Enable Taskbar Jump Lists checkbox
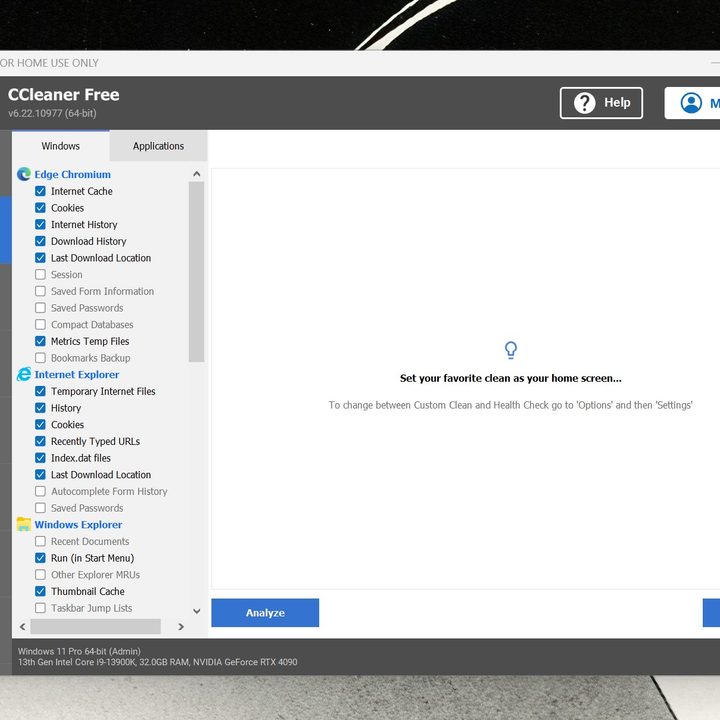This screenshot has height=720, width=720. (40, 608)
